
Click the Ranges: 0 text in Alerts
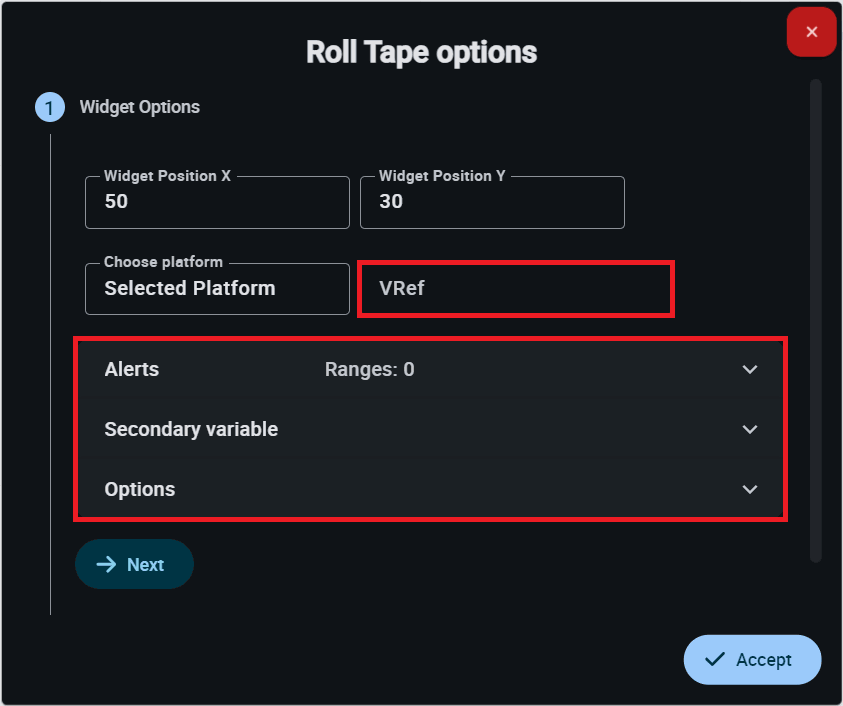[x=370, y=369]
